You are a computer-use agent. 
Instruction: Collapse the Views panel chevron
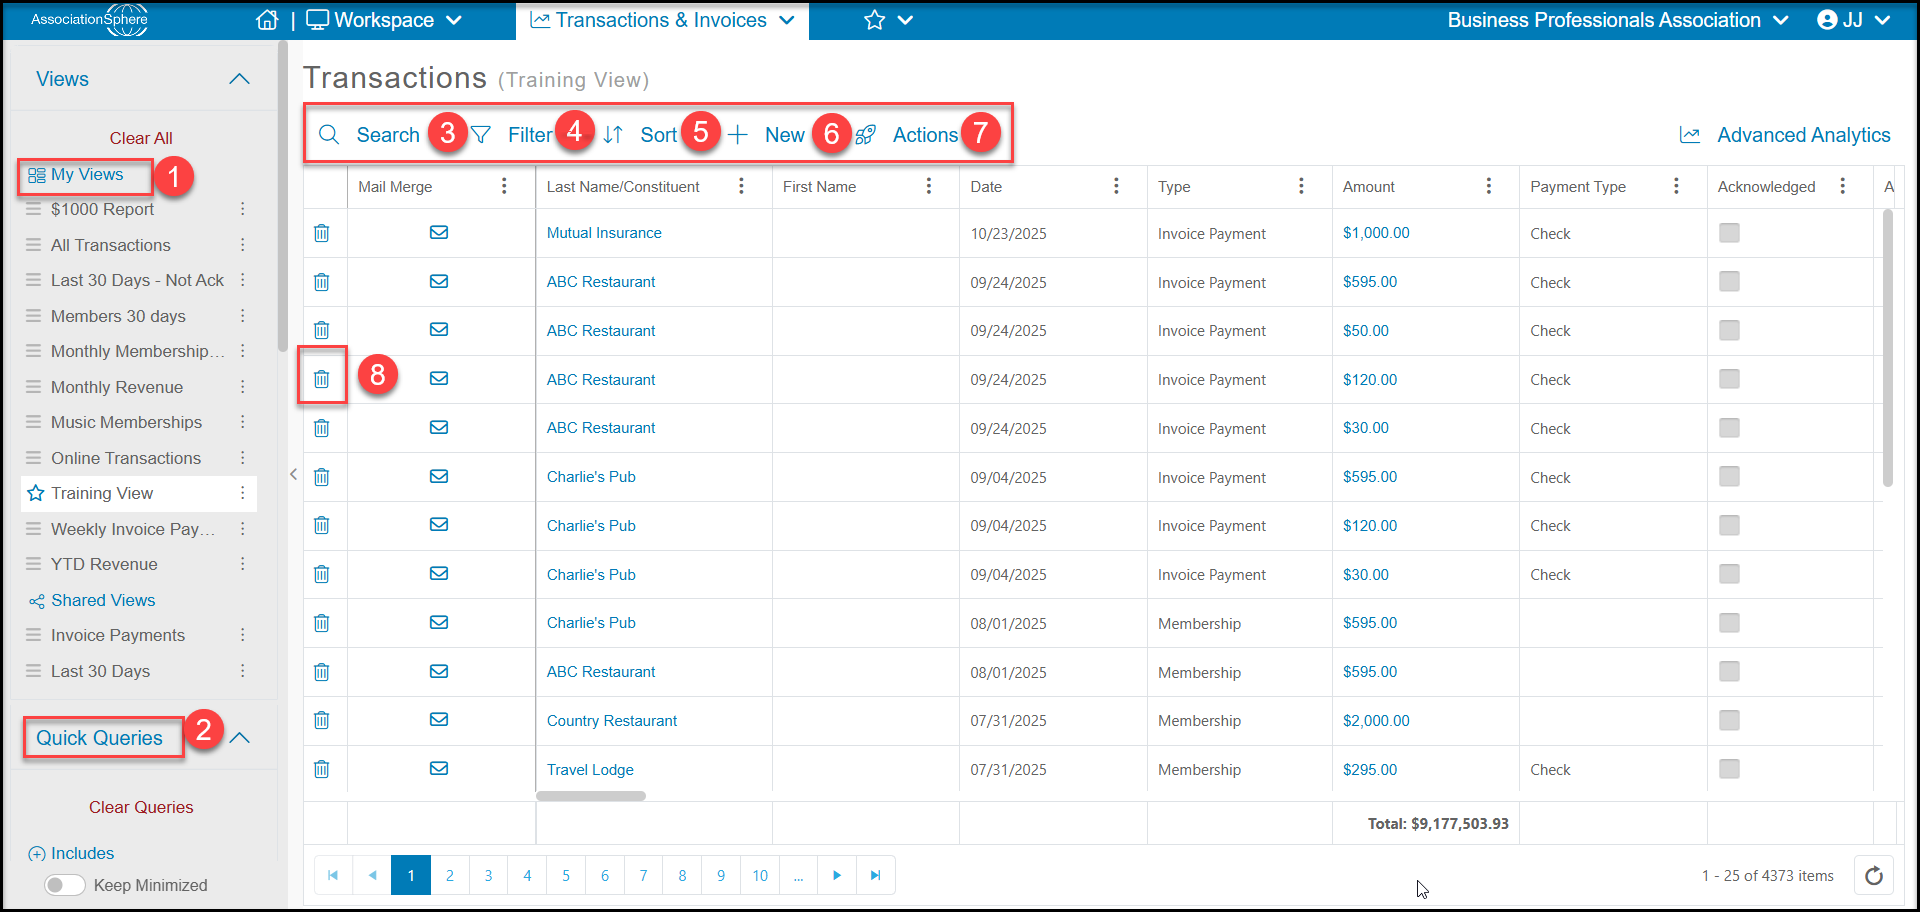pos(239,79)
